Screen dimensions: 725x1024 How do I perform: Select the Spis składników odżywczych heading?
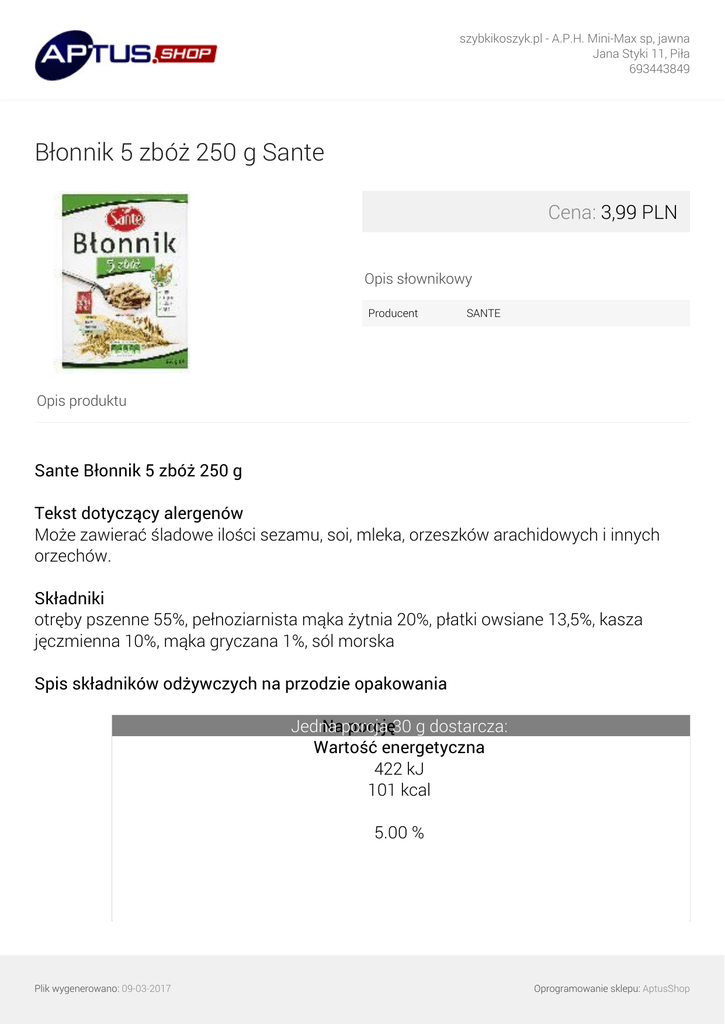point(240,684)
